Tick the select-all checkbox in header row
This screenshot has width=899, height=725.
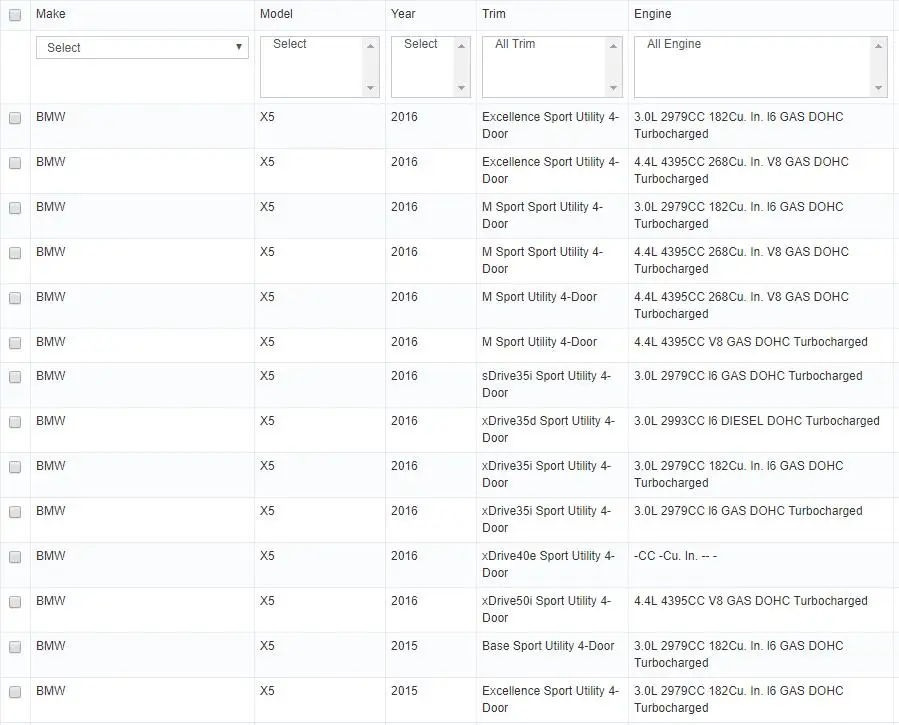15,15
